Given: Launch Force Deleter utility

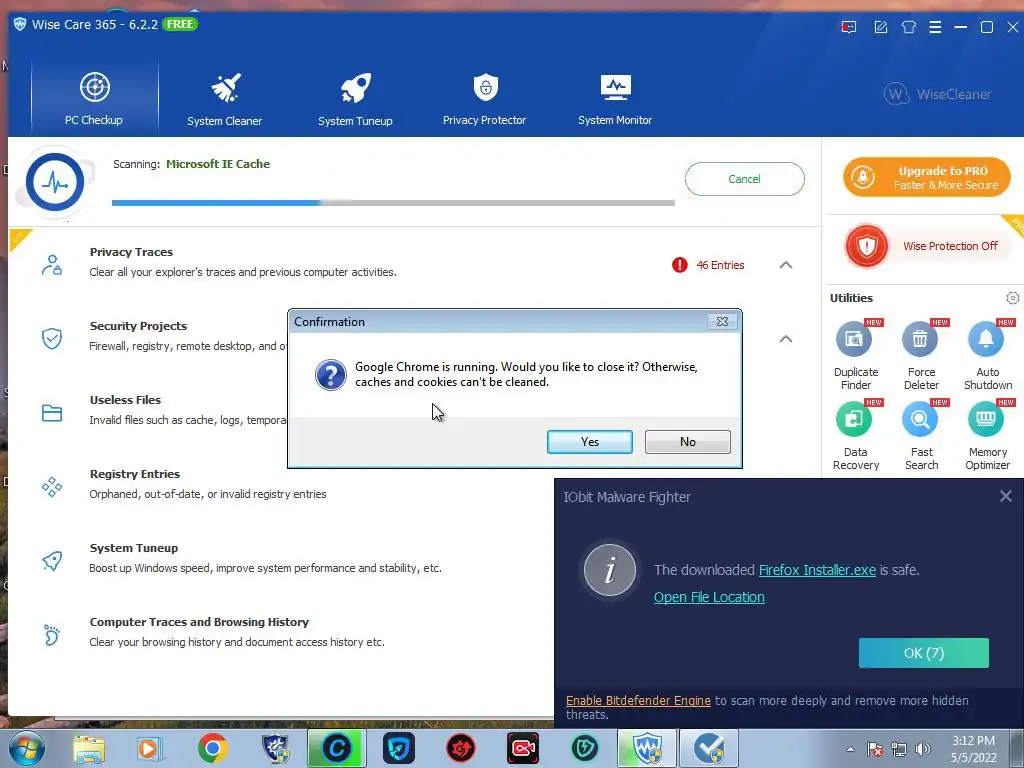Looking at the screenshot, I should coord(921,355).
